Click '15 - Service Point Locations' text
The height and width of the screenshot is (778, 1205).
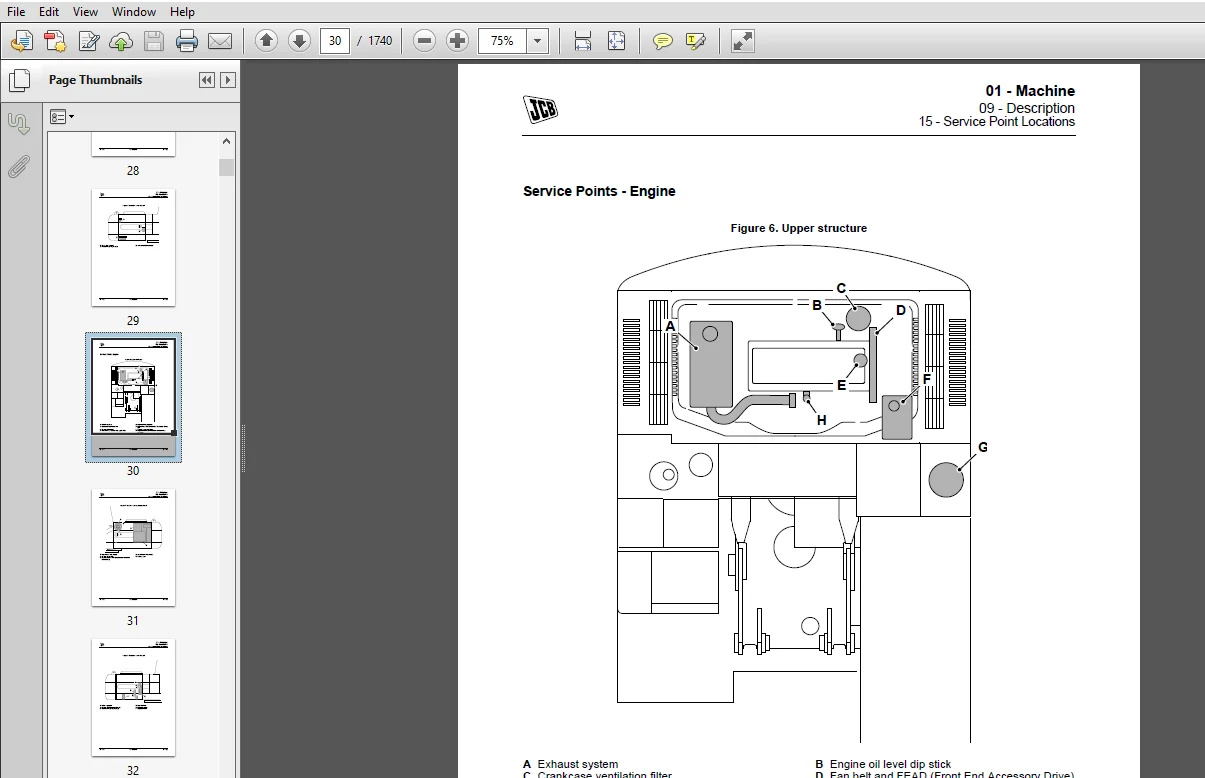(997, 122)
